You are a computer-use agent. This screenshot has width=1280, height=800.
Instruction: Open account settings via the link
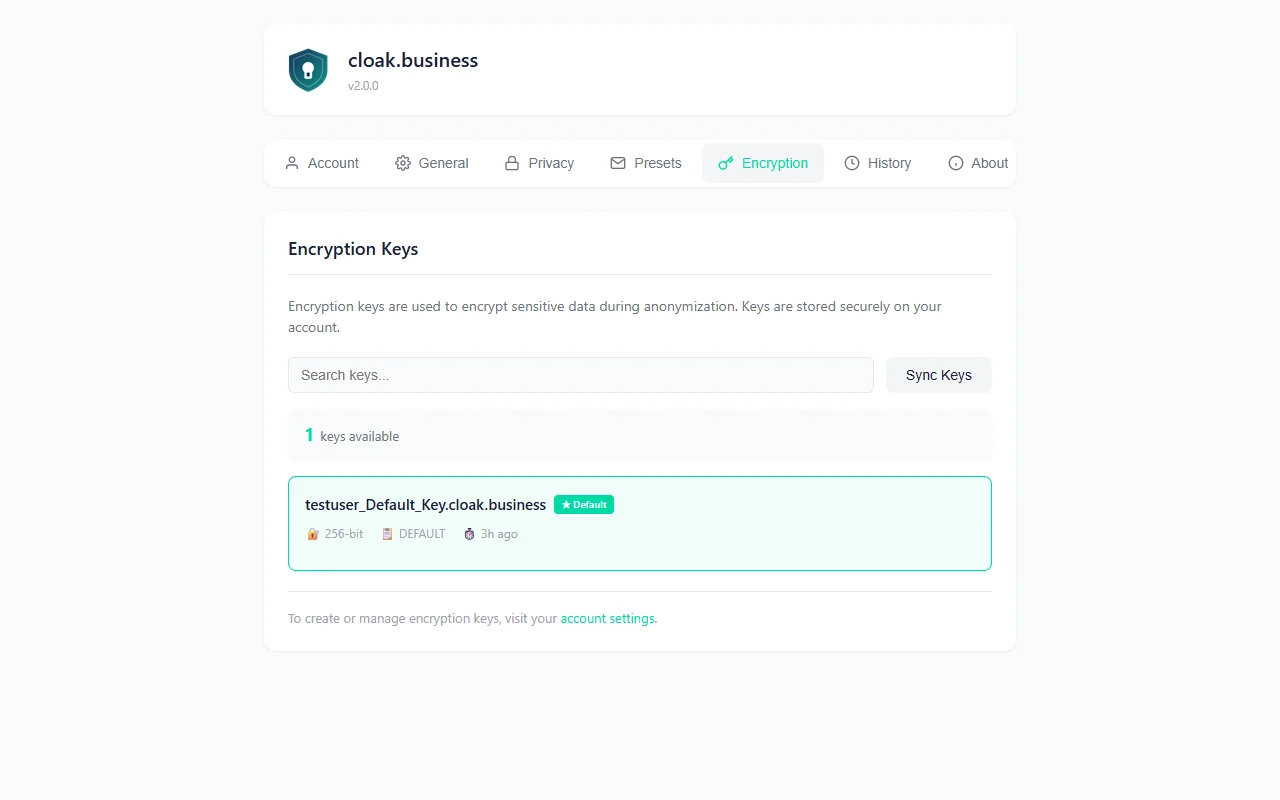click(607, 618)
